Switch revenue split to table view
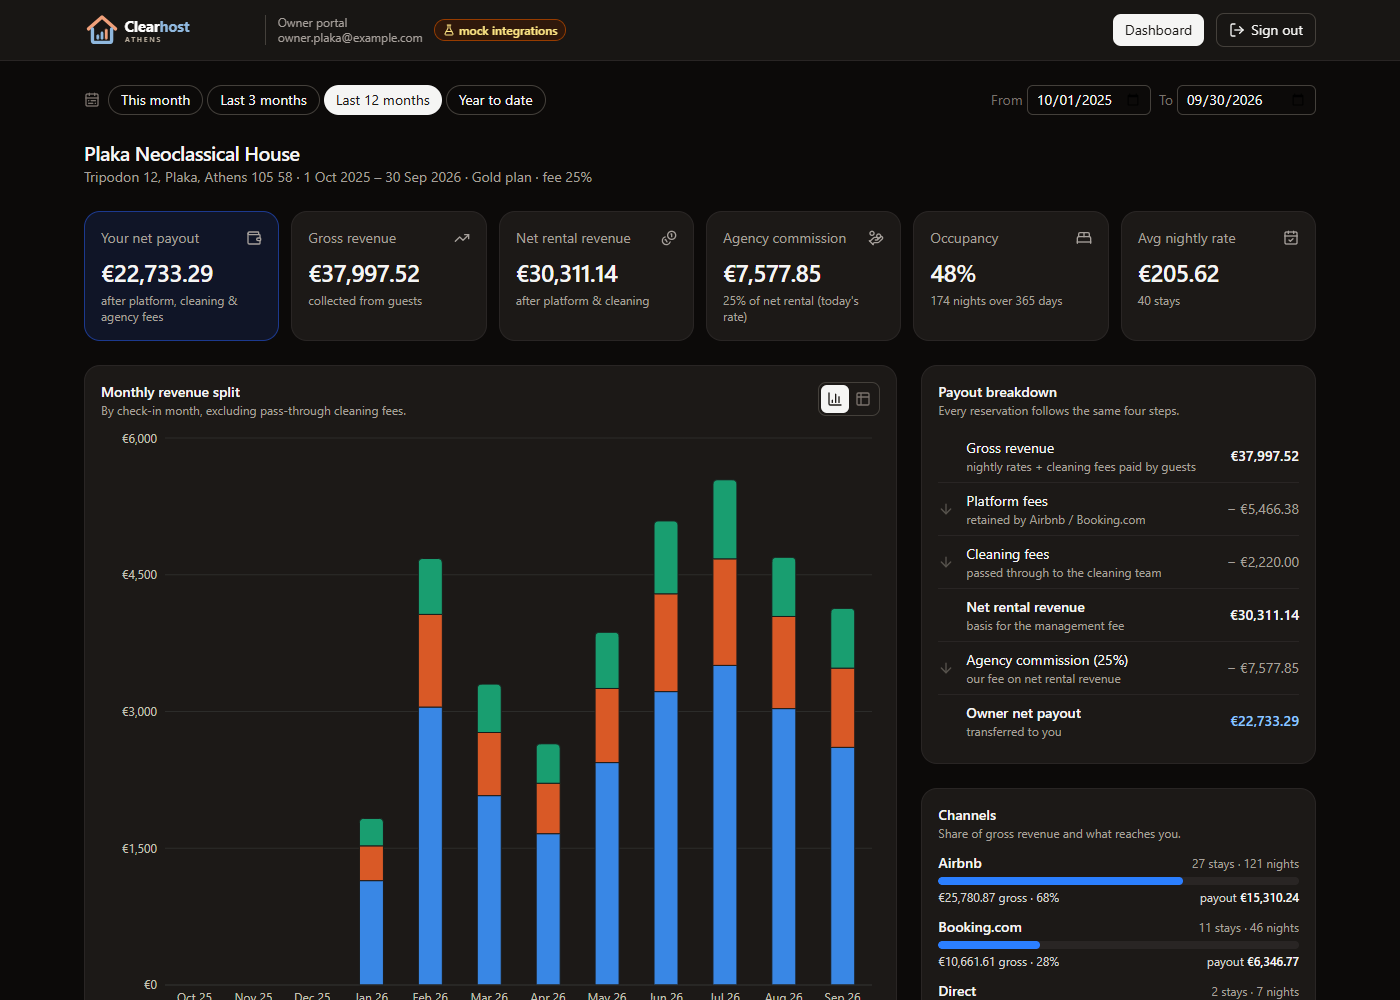Screen dimensions: 1400x1000 coord(863,399)
